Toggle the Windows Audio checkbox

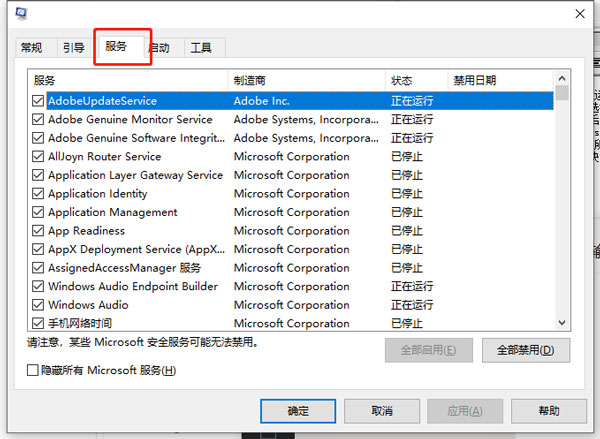(38, 305)
